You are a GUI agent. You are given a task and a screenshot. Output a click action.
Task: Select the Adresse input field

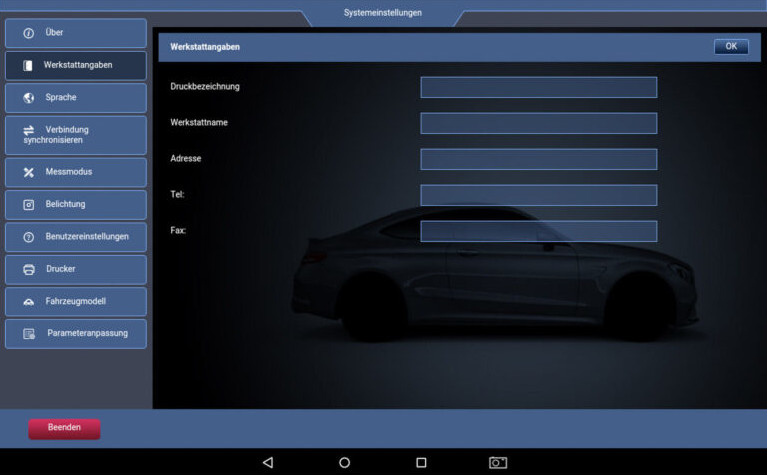[x=538, y=159]
